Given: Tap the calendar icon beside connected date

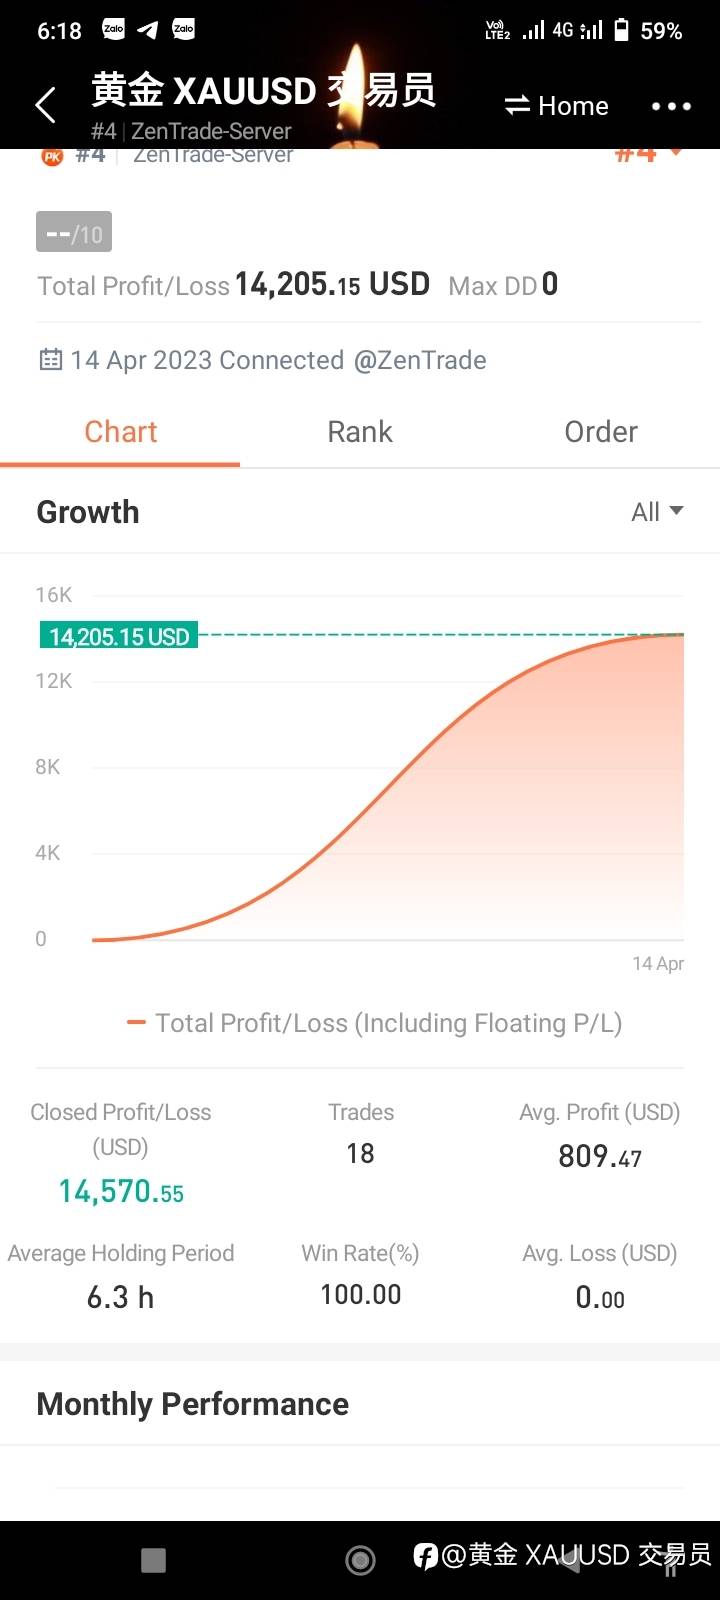Looking at the screenshot, I should (x=50, y=360).
